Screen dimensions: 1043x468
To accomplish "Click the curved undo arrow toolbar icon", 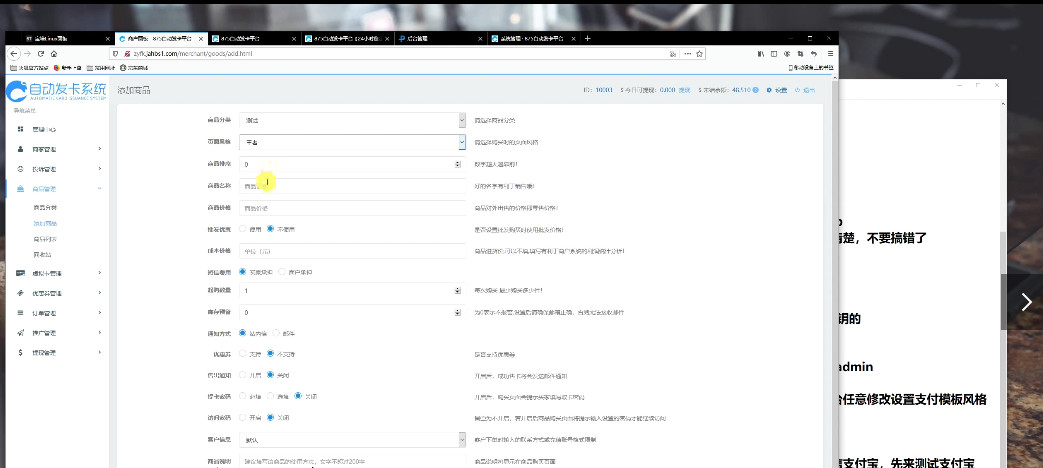I will [814, 54].
